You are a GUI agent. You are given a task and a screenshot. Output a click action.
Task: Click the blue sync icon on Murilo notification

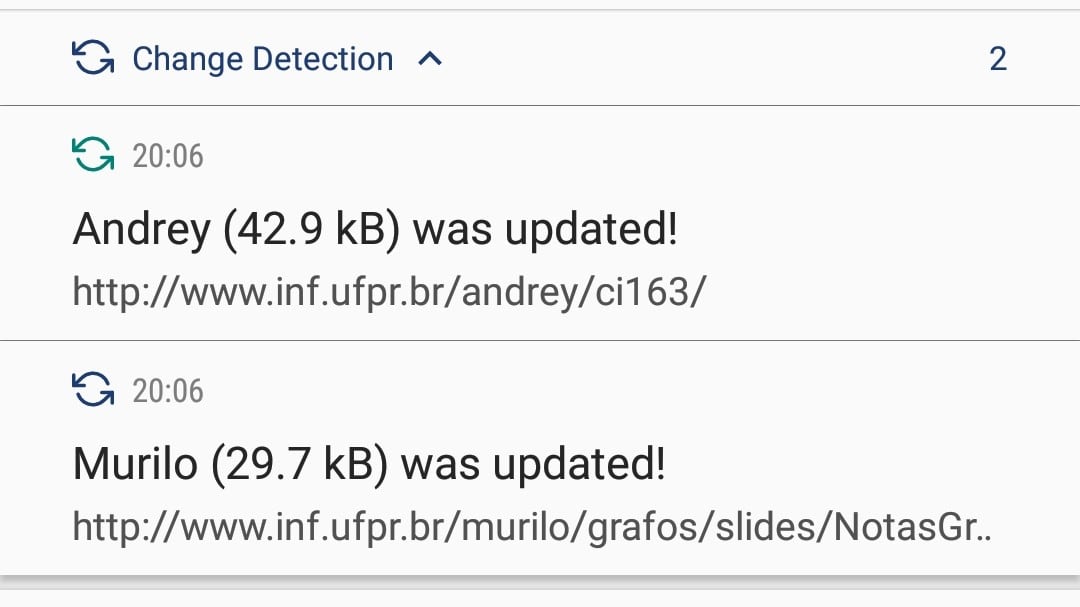[x=93, y=389]
